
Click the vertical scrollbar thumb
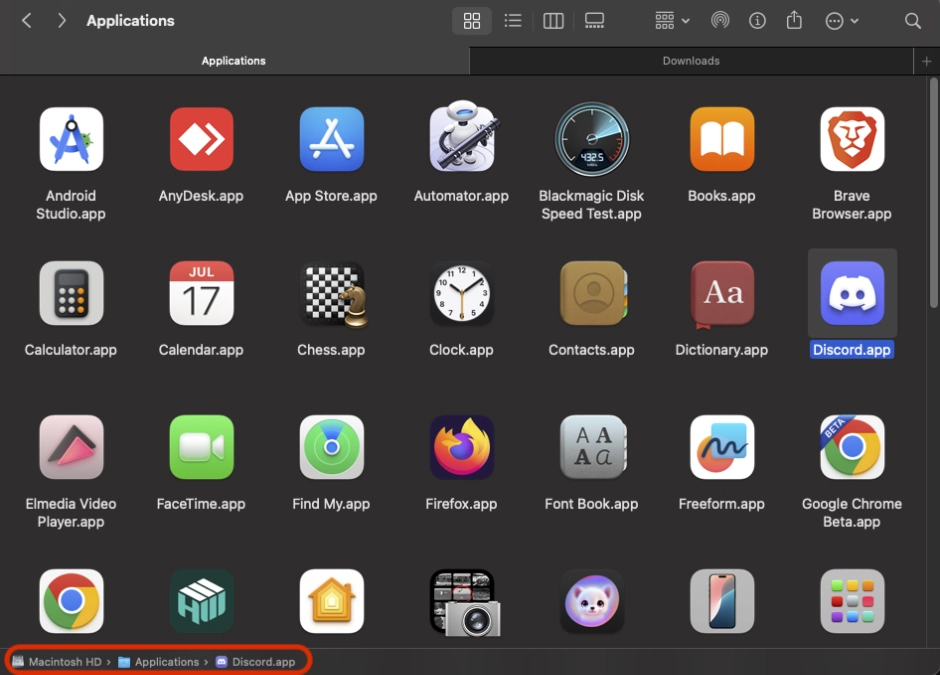[x=933, y=193]
